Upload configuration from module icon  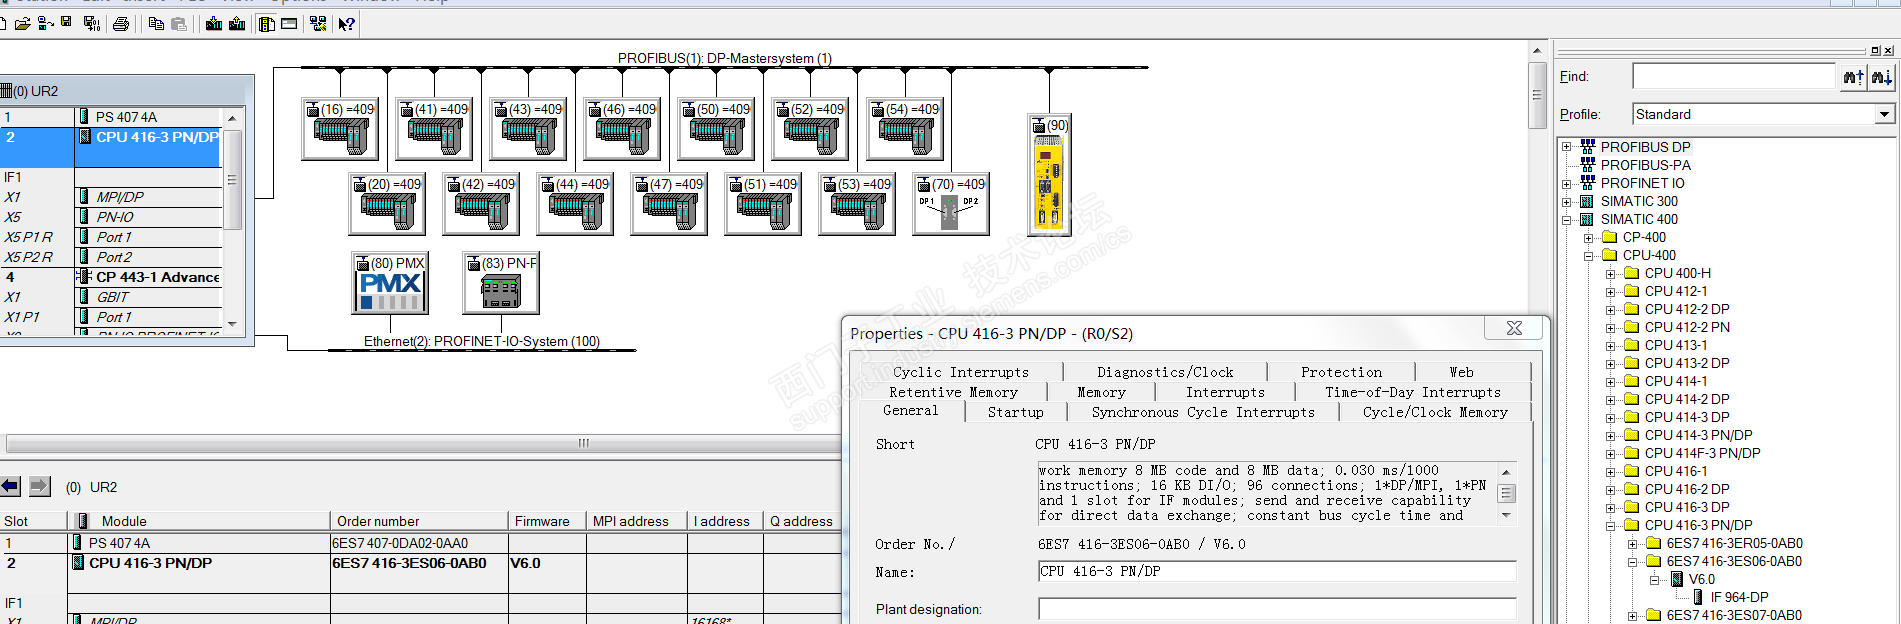click(237, 23)
